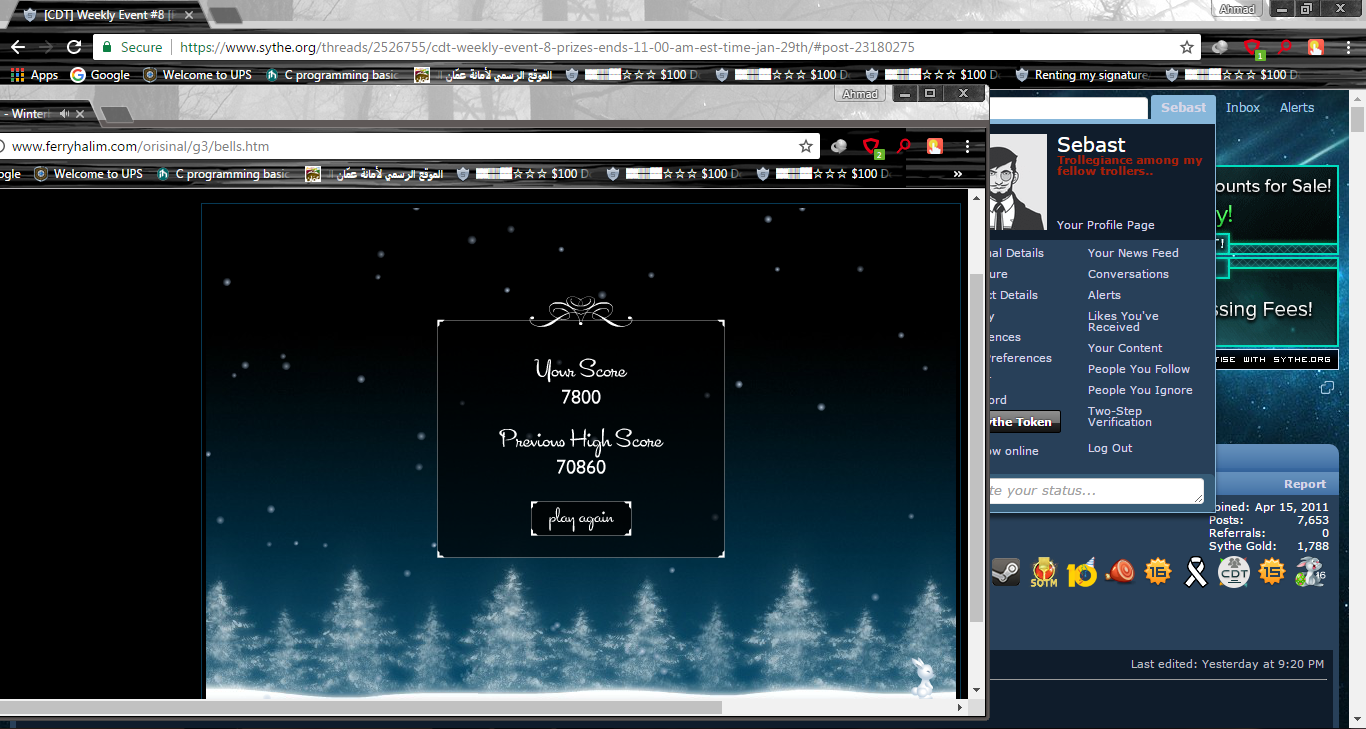The height and width of the screenshot is (729, 1366).
Task: Click the meat ham badge icon
Action: click(1121, 572)
